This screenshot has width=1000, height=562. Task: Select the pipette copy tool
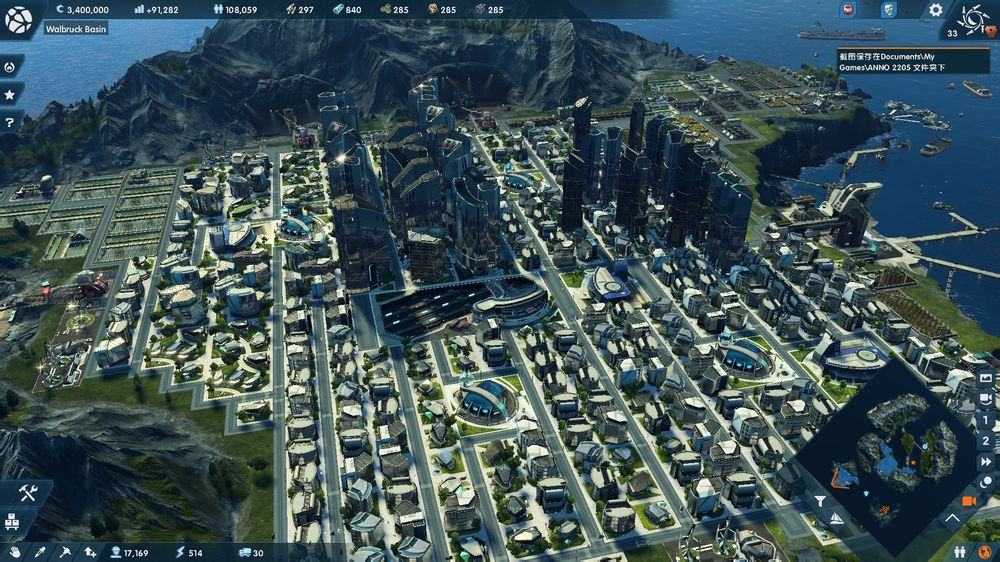40,552
